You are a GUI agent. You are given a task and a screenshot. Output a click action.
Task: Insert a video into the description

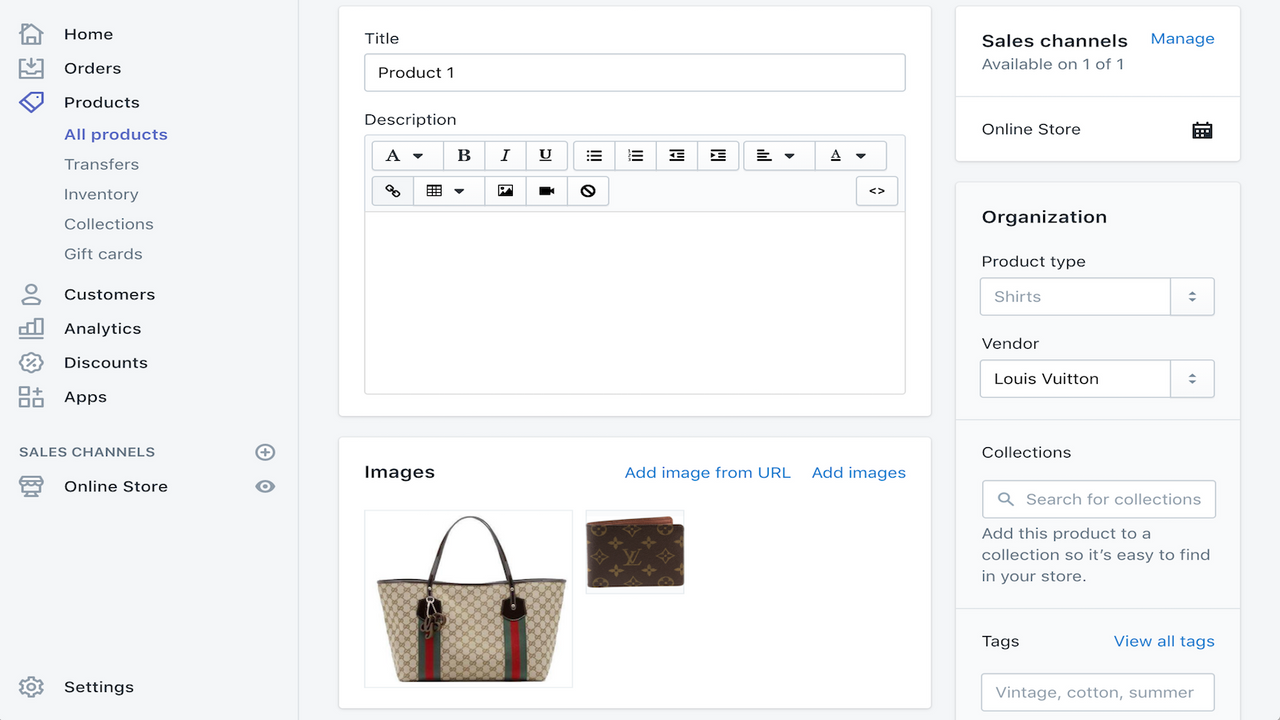(x=546, y=190)
